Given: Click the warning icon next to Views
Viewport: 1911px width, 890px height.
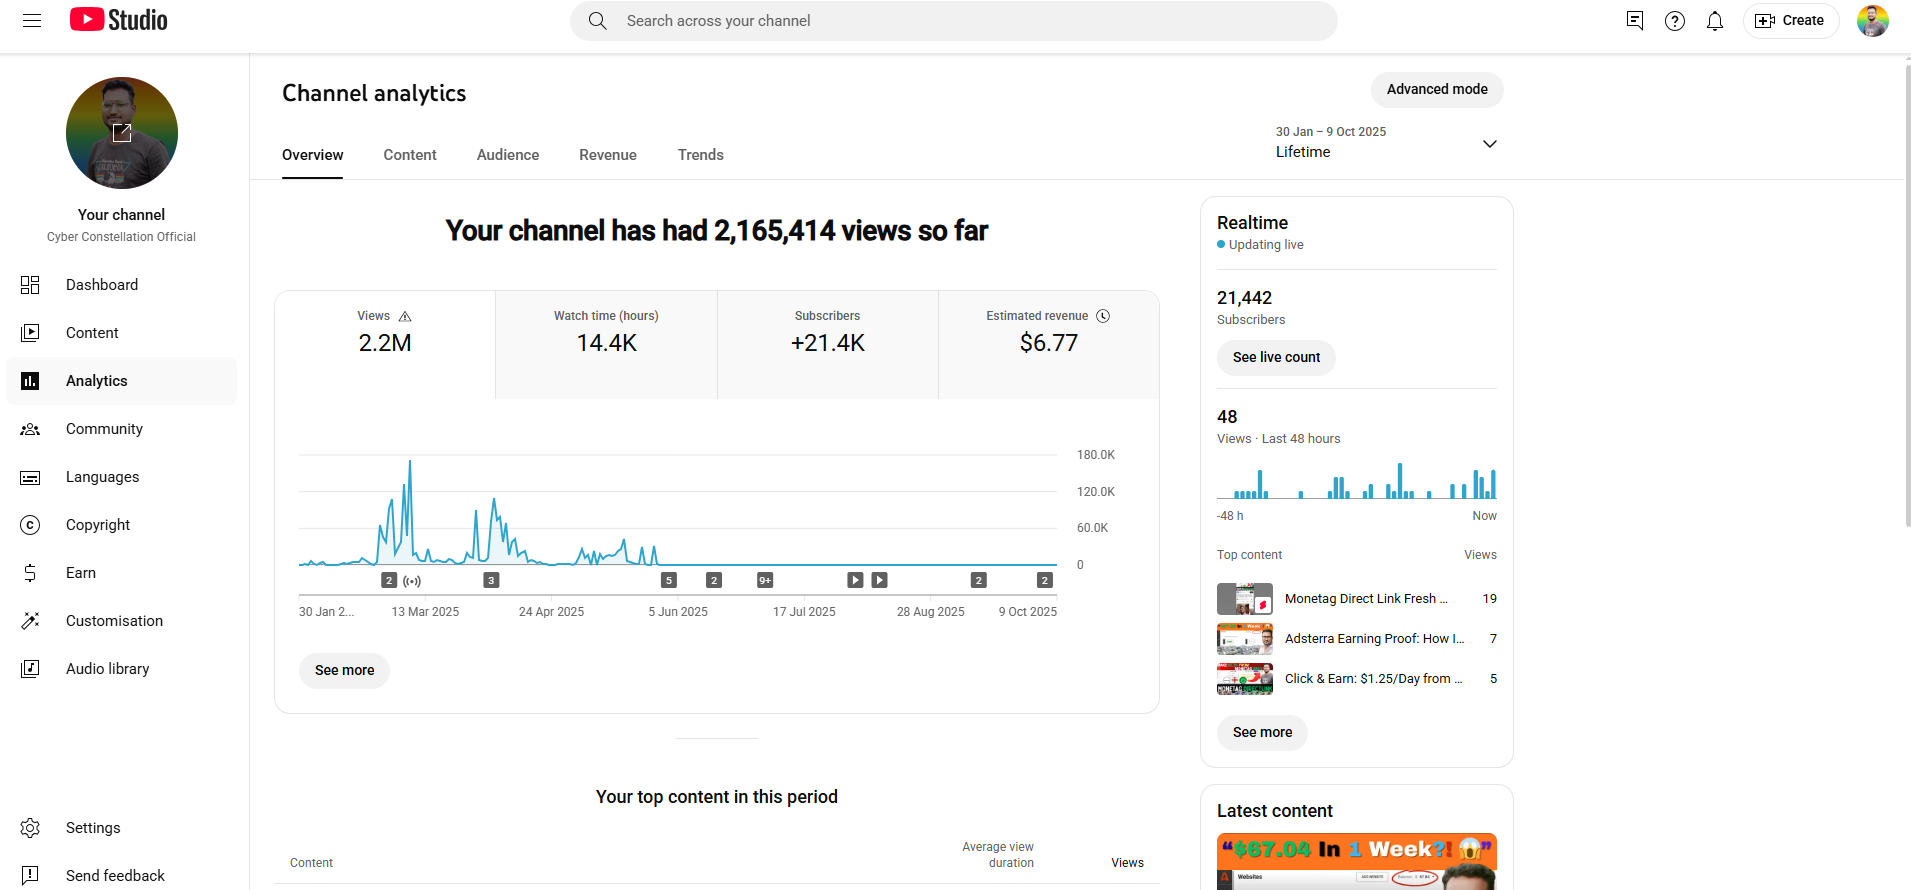Looking at the screenshot, I should point(405,317).
